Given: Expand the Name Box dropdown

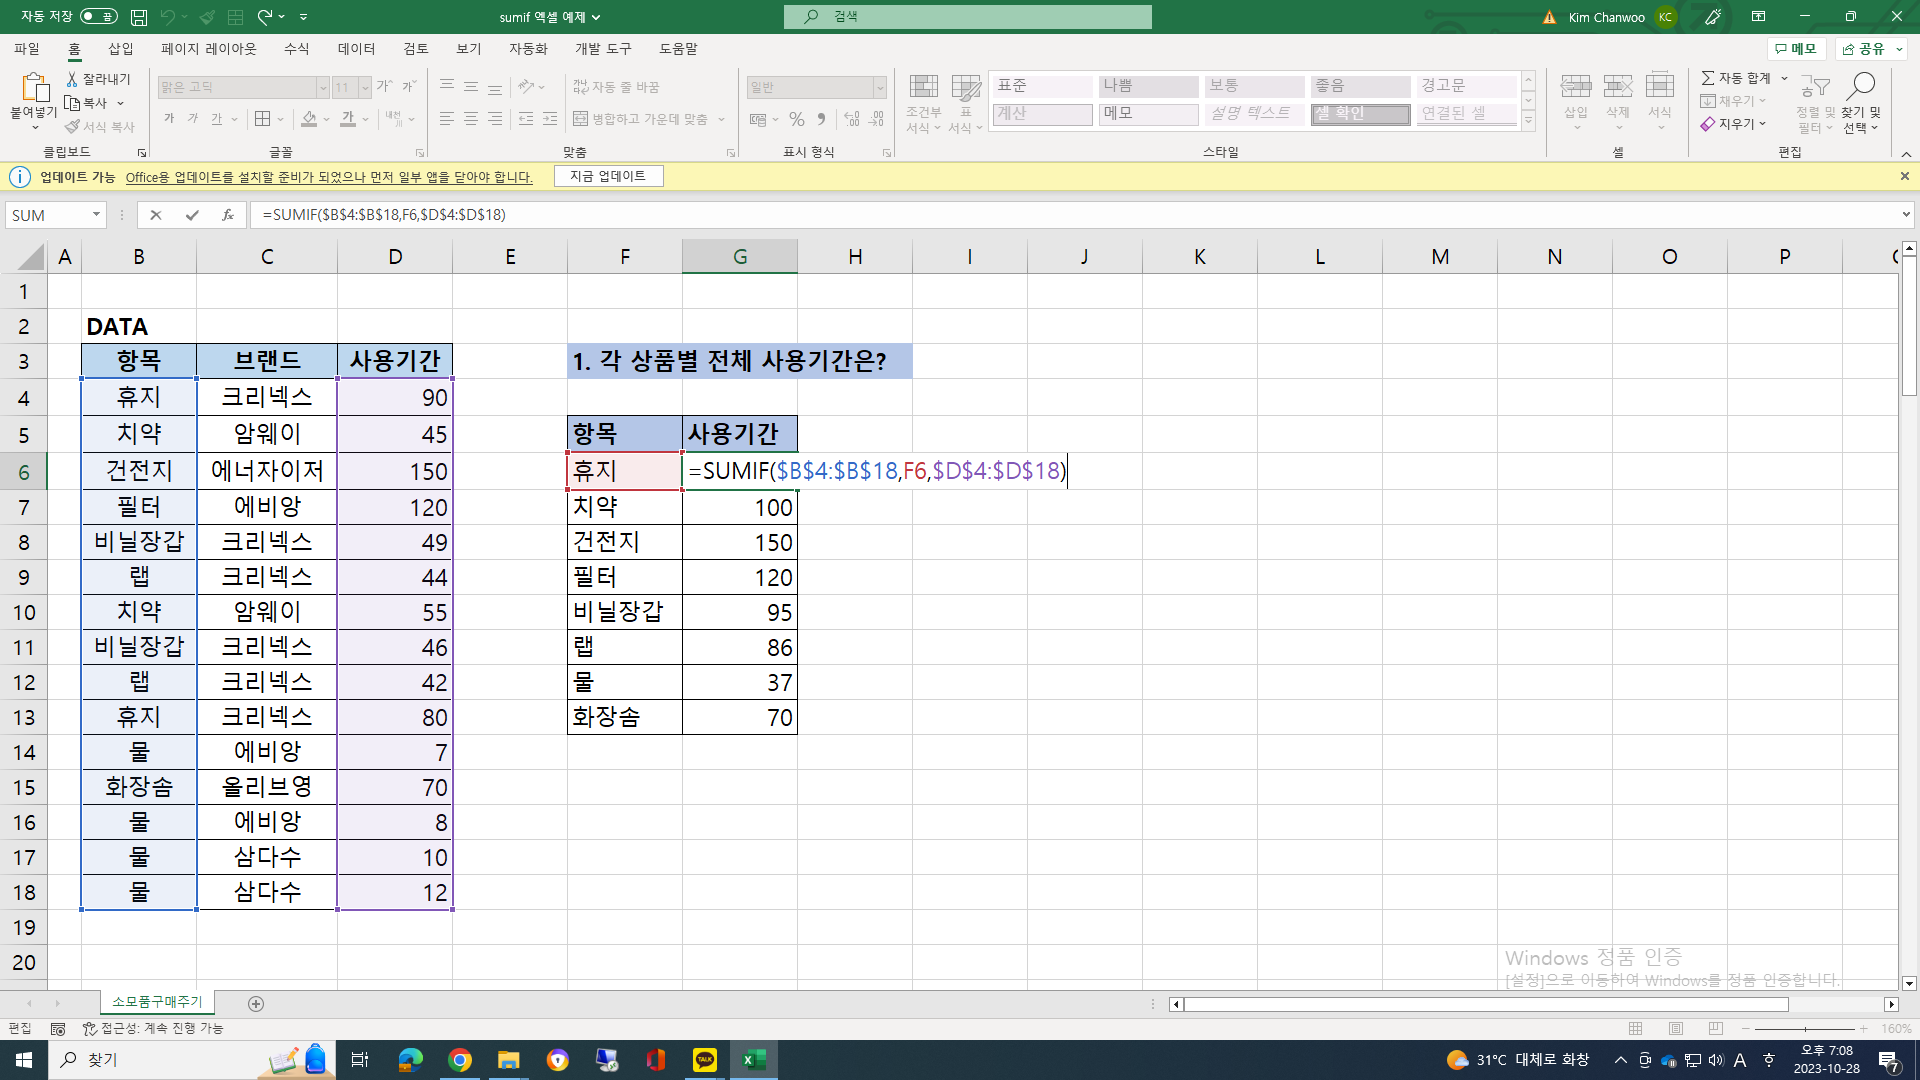Looking at the screenshot, I should pyautogui.click(x=96, y=215).
